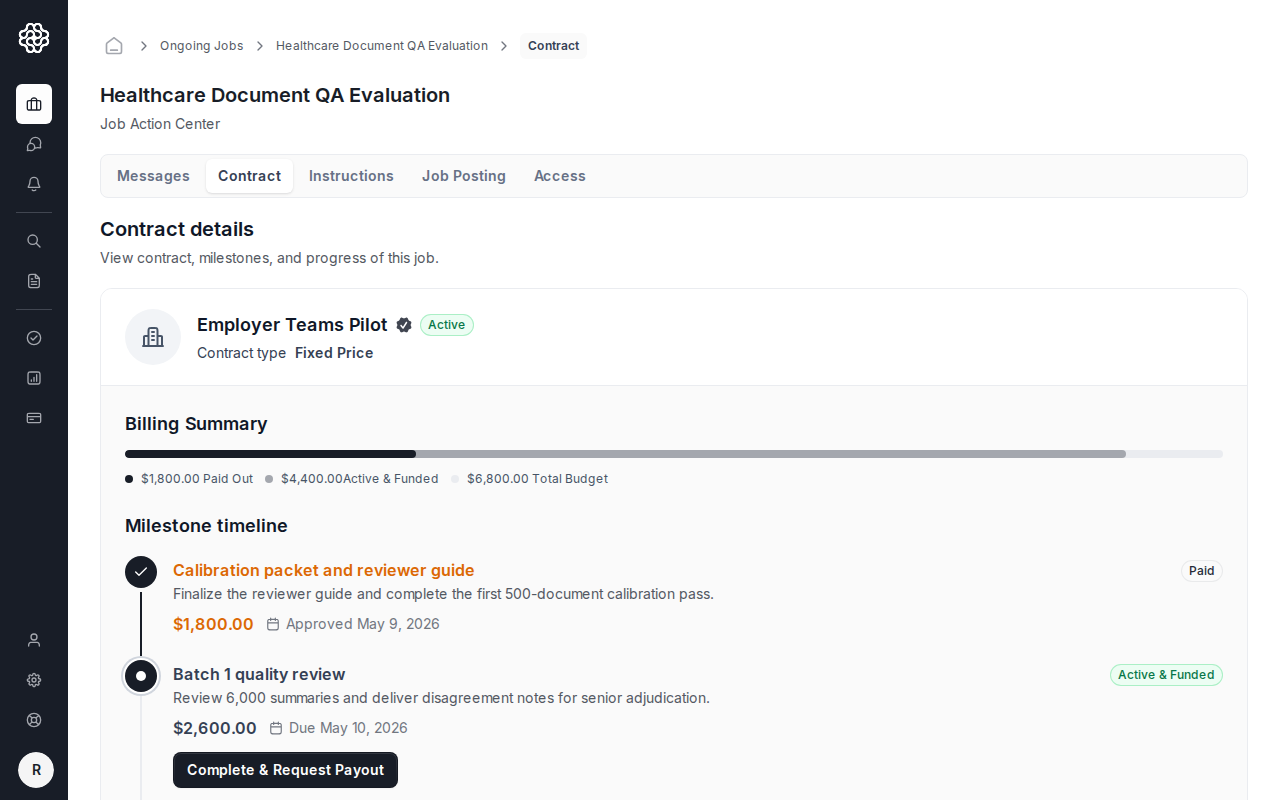Click the completed checkmark milestone marker
This screenshot has height=800, width=1280.
click(141, 572)
